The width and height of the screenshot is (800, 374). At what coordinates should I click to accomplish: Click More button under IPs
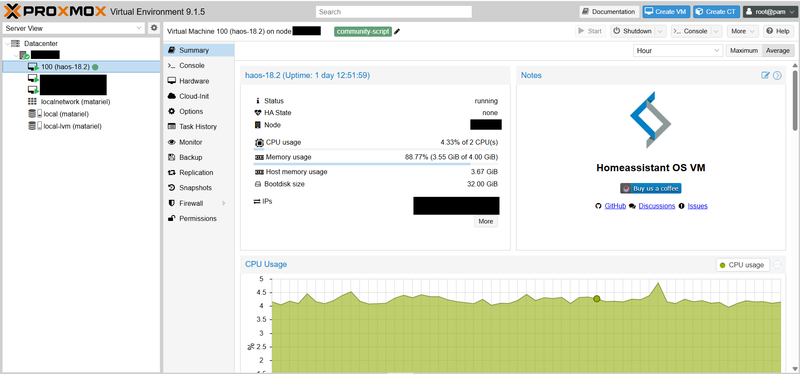[x=486, y=221]
